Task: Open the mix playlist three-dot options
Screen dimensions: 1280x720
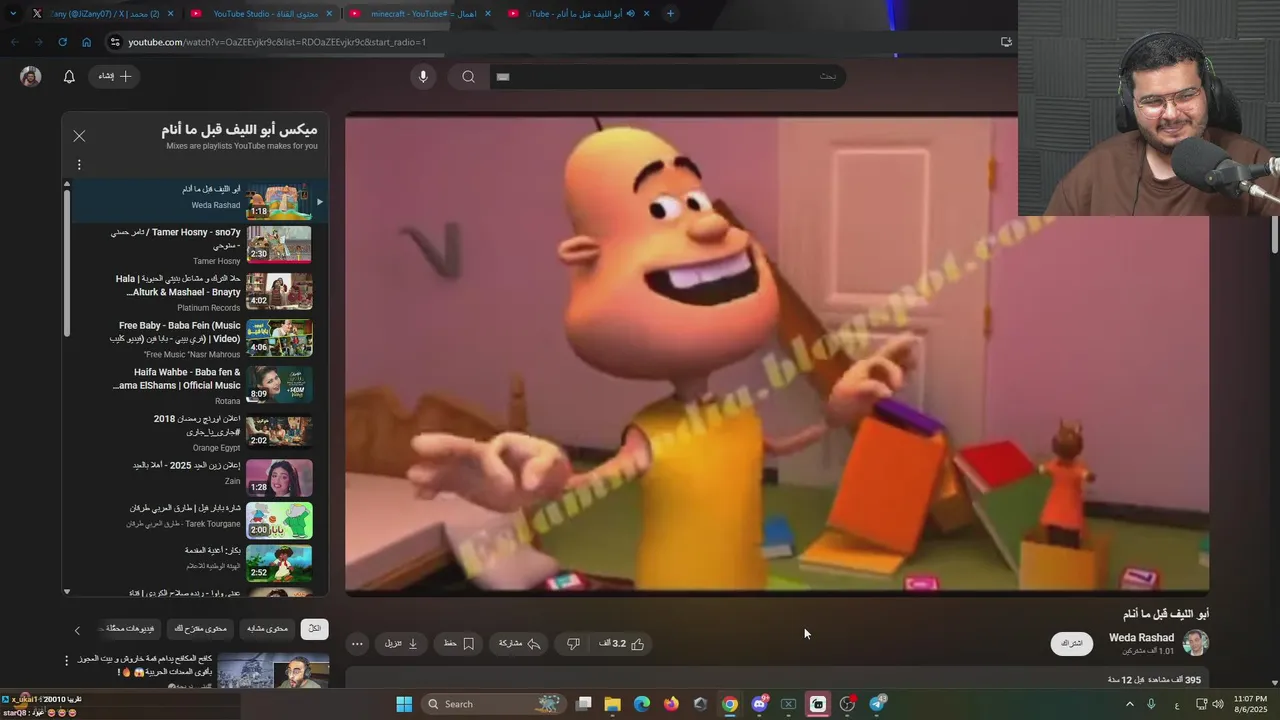Action: point(79,165)
